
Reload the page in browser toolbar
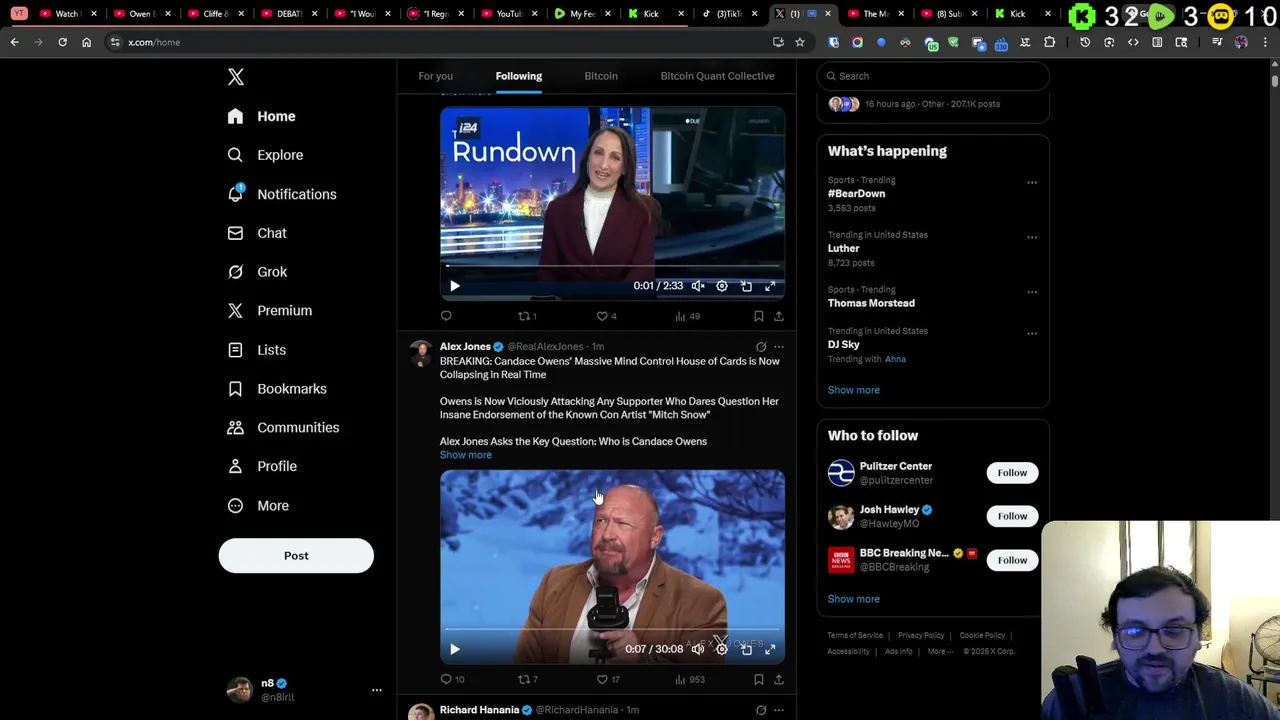(62, 42)
